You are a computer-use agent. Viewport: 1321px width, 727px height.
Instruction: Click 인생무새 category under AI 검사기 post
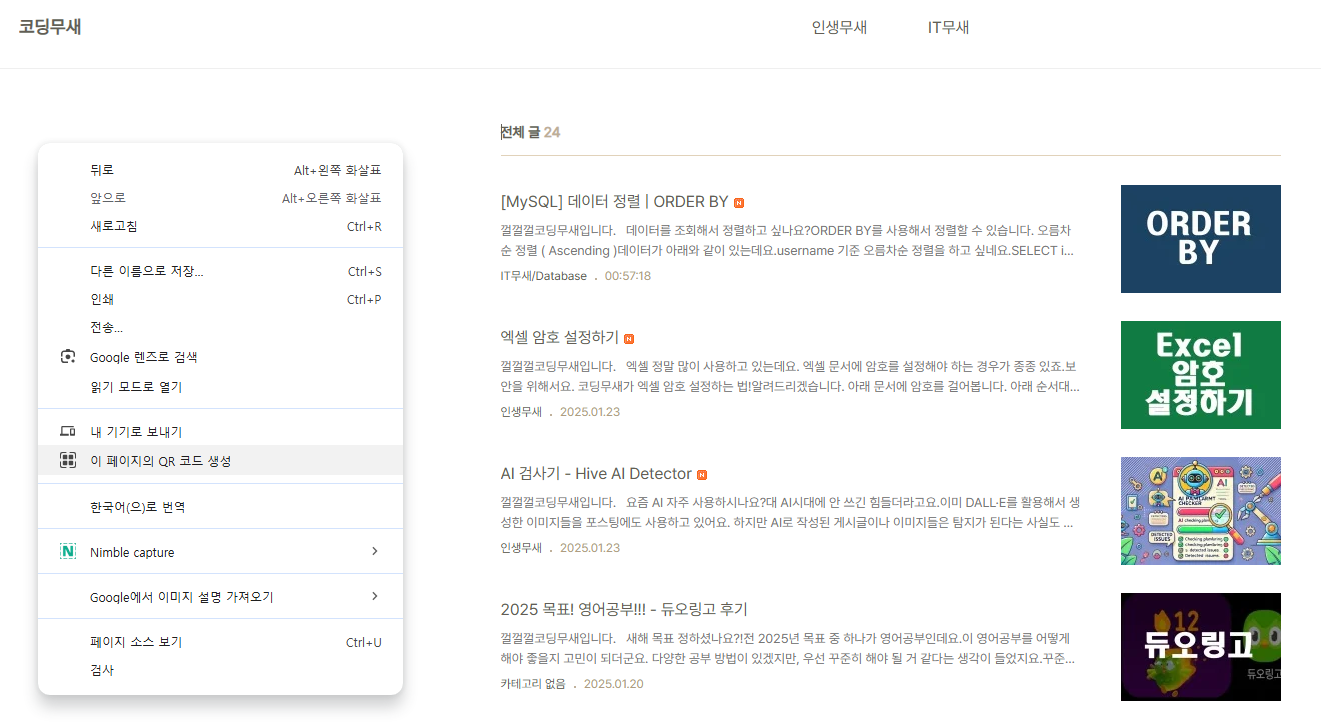pos(521,548)
